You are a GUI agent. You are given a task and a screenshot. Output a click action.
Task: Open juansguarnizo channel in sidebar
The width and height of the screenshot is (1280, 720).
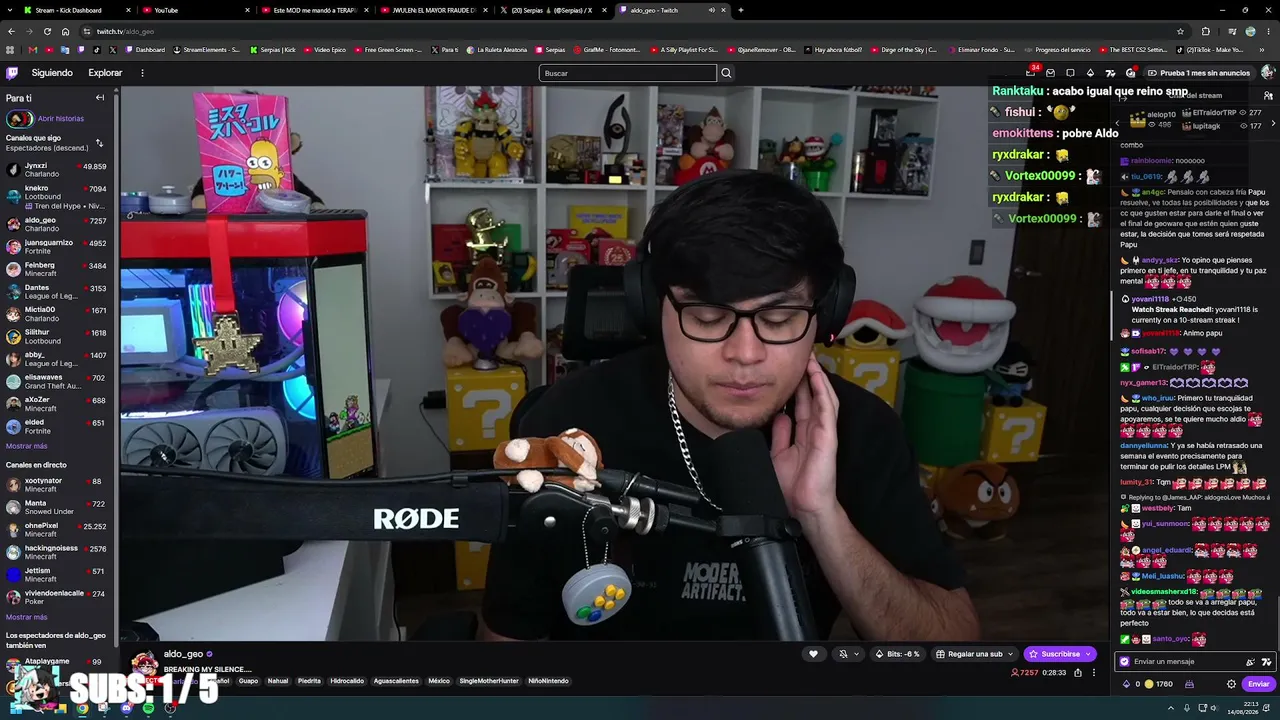[59, 246]
